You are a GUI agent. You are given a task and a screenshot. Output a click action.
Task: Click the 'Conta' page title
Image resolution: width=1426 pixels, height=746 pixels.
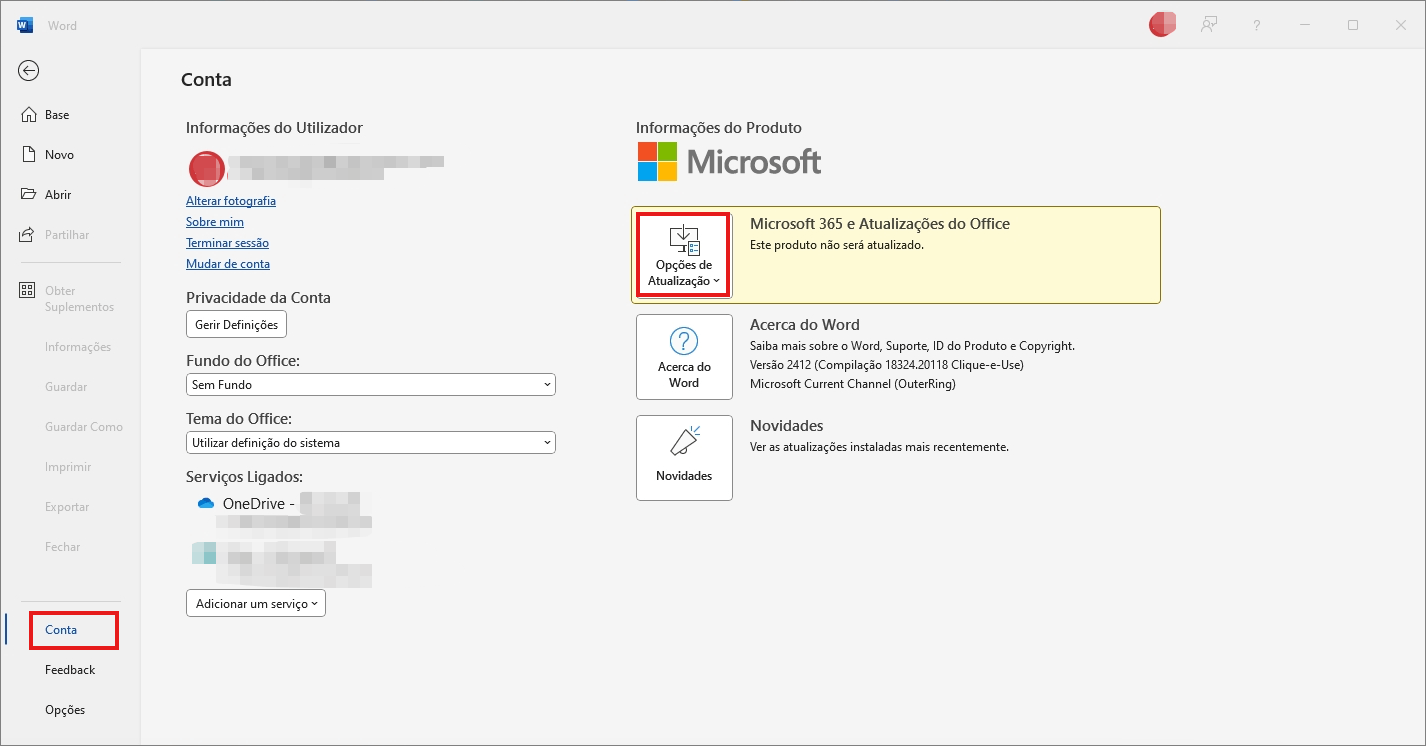point(206,80)
